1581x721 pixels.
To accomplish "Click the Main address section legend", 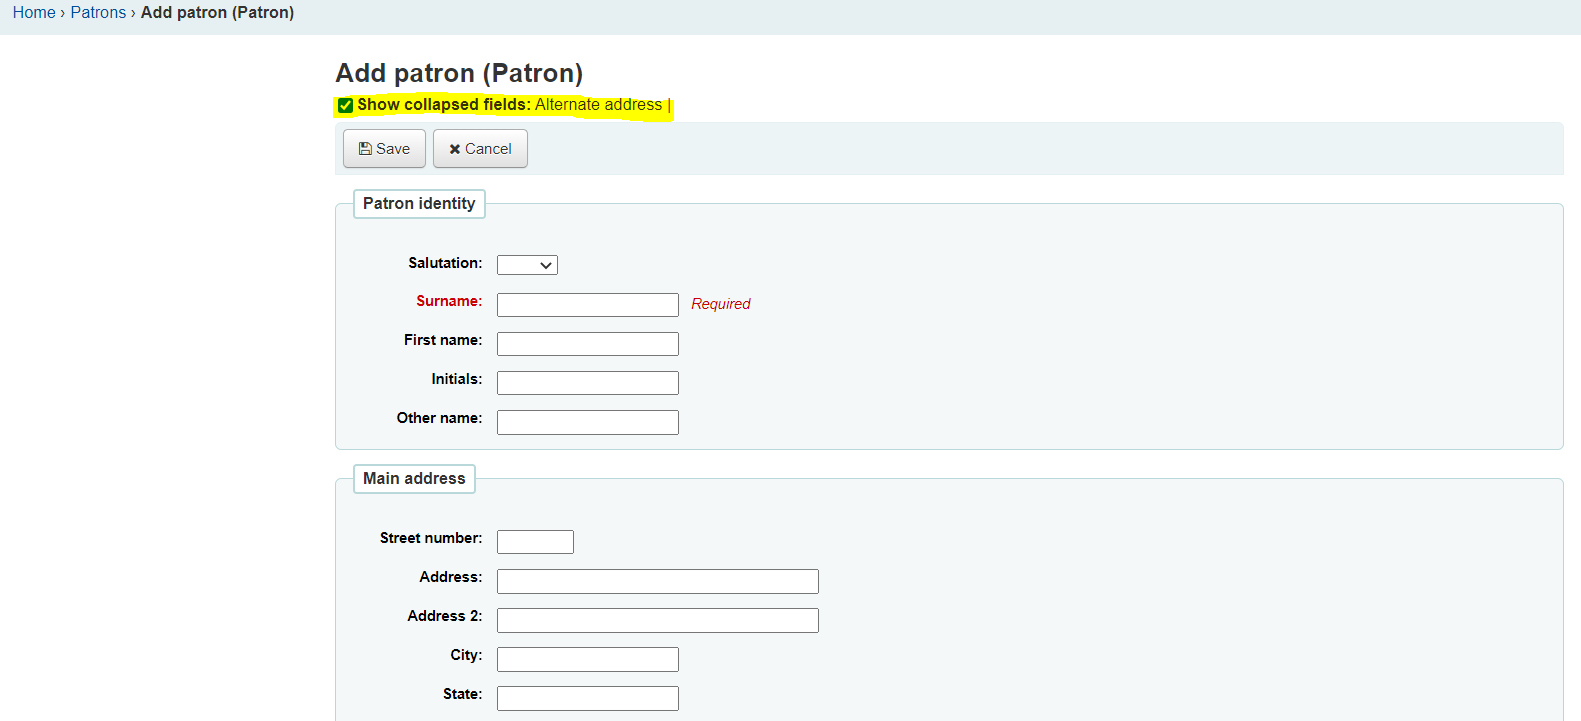I will (414, 479).
